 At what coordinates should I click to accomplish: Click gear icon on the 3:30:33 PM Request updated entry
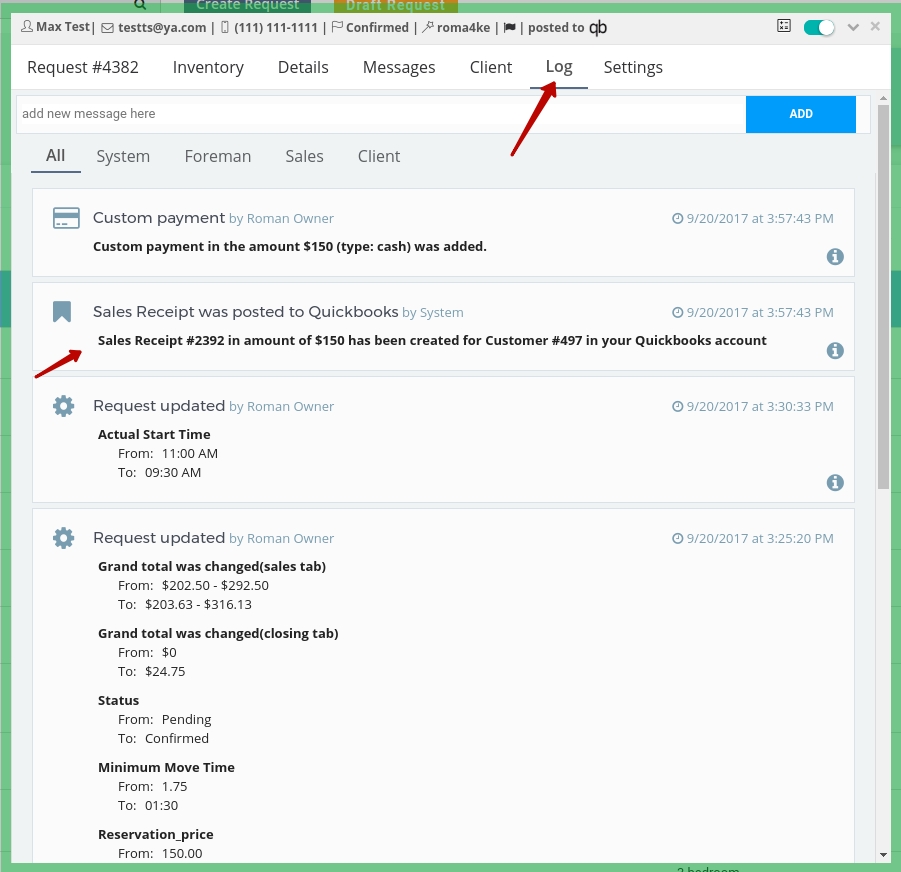63,406
